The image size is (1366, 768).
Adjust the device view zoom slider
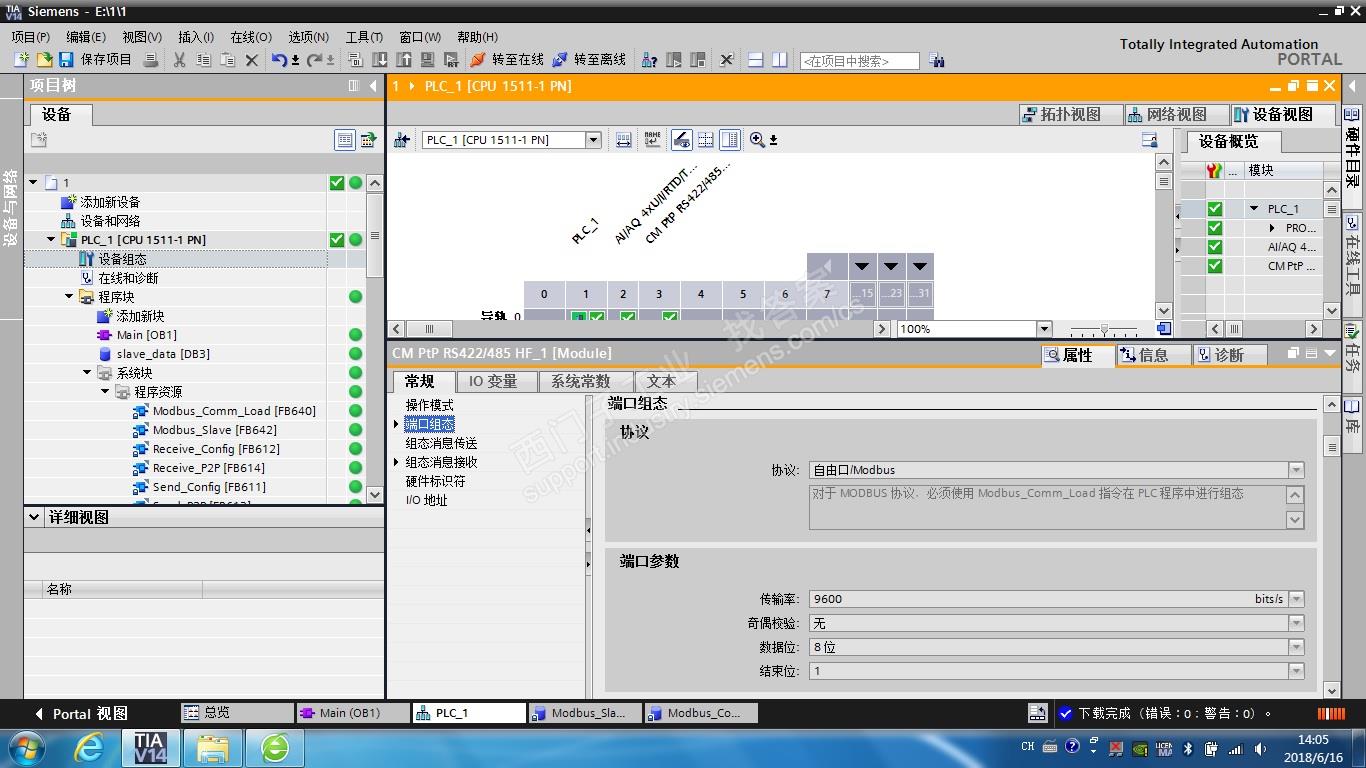pyautogui.click(x=1104, y=329)
